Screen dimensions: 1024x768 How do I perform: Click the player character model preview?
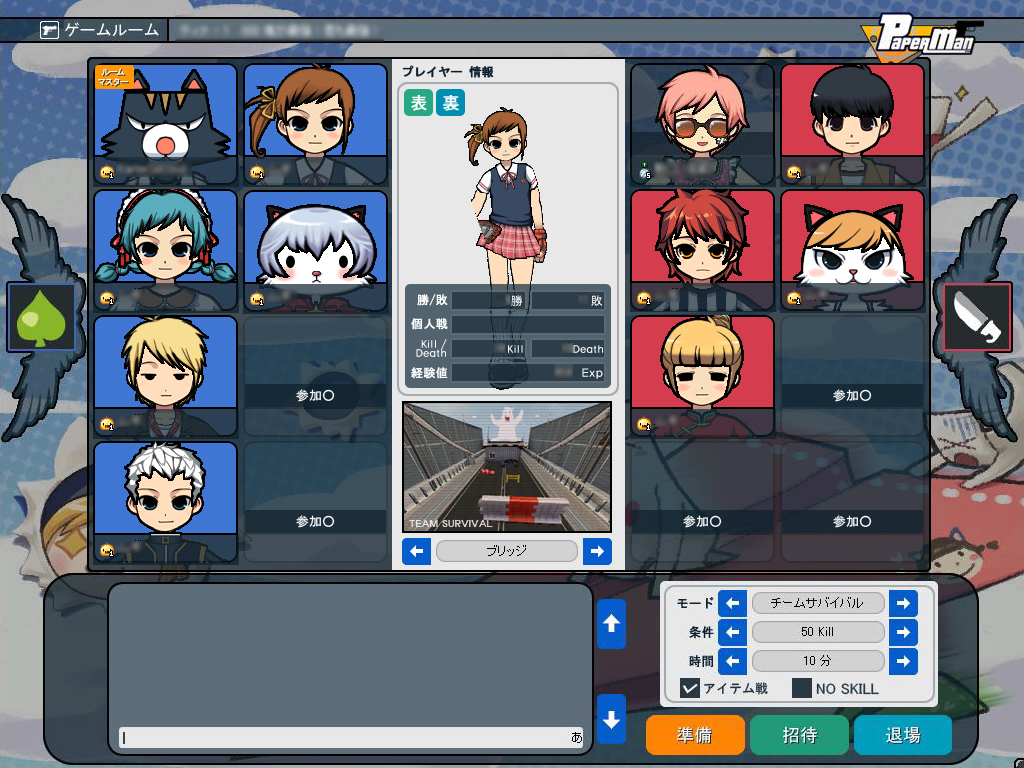coord(506,248)
